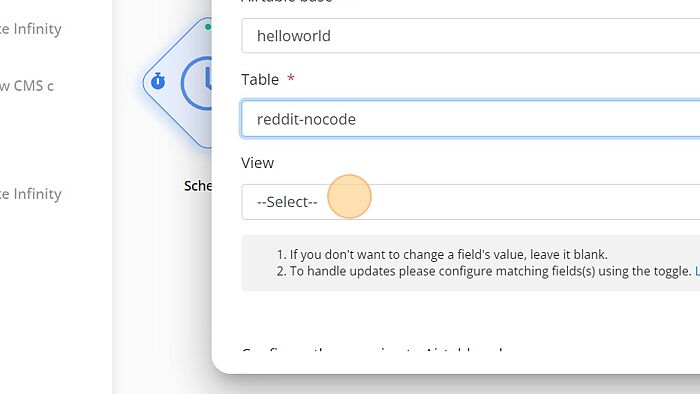Select the clock circle icon in the diamond node

click(x=196, y=83)
